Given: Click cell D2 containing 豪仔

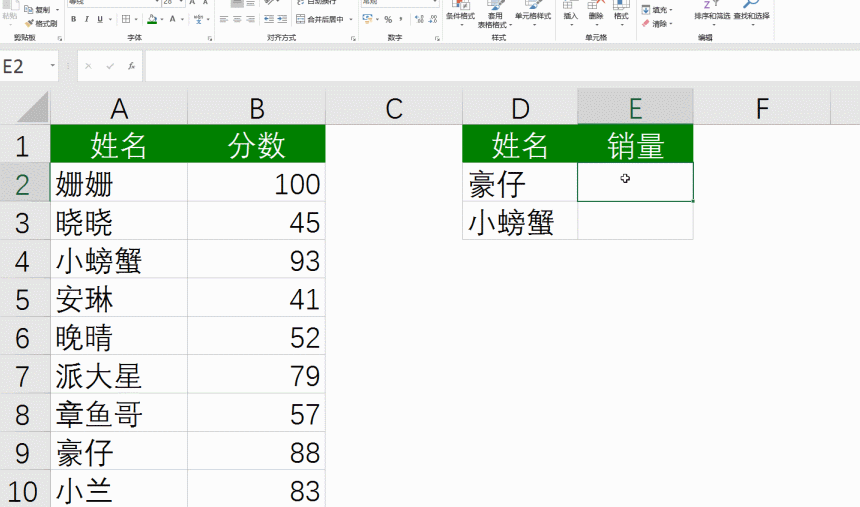Looking at the screenshot, I should [520, 184].
